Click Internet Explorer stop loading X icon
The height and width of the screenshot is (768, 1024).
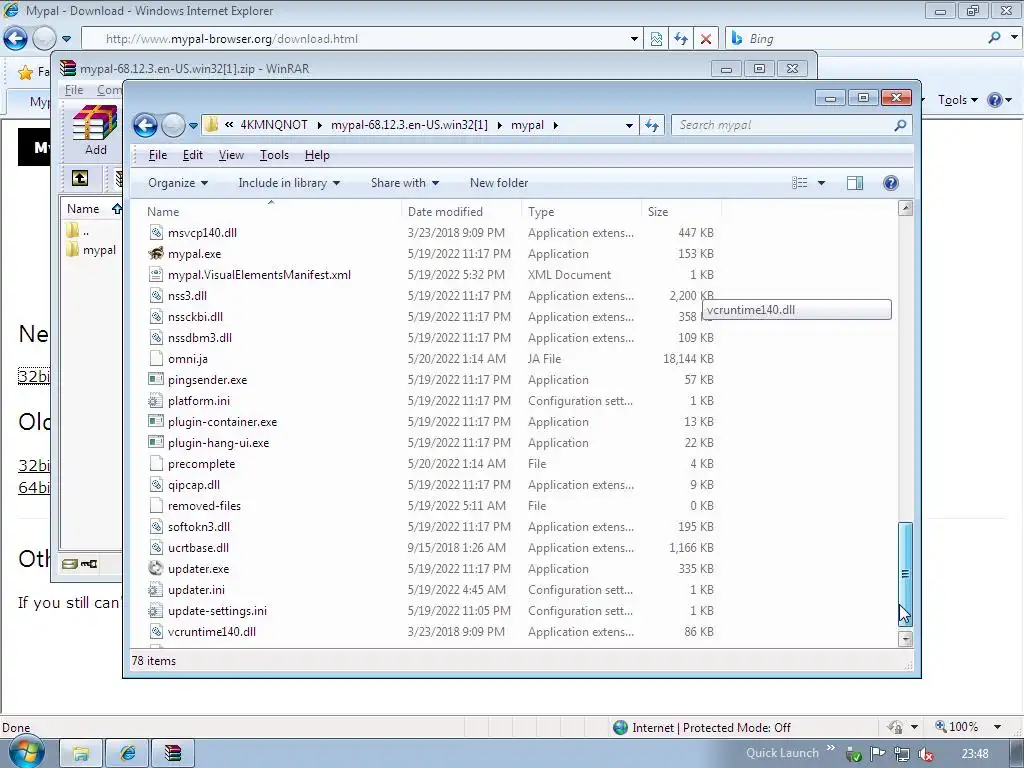pyautogui.click(x=705, y=39)
